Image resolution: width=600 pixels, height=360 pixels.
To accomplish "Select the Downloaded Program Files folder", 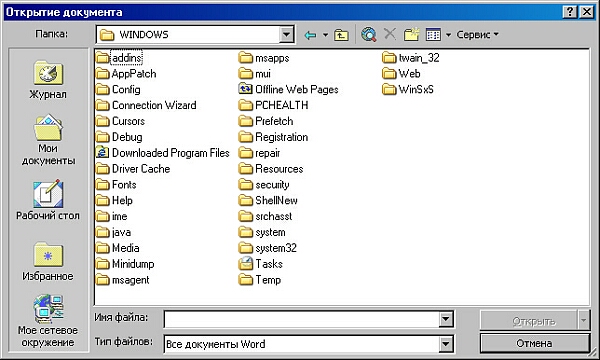I will [x=163, y=153].
